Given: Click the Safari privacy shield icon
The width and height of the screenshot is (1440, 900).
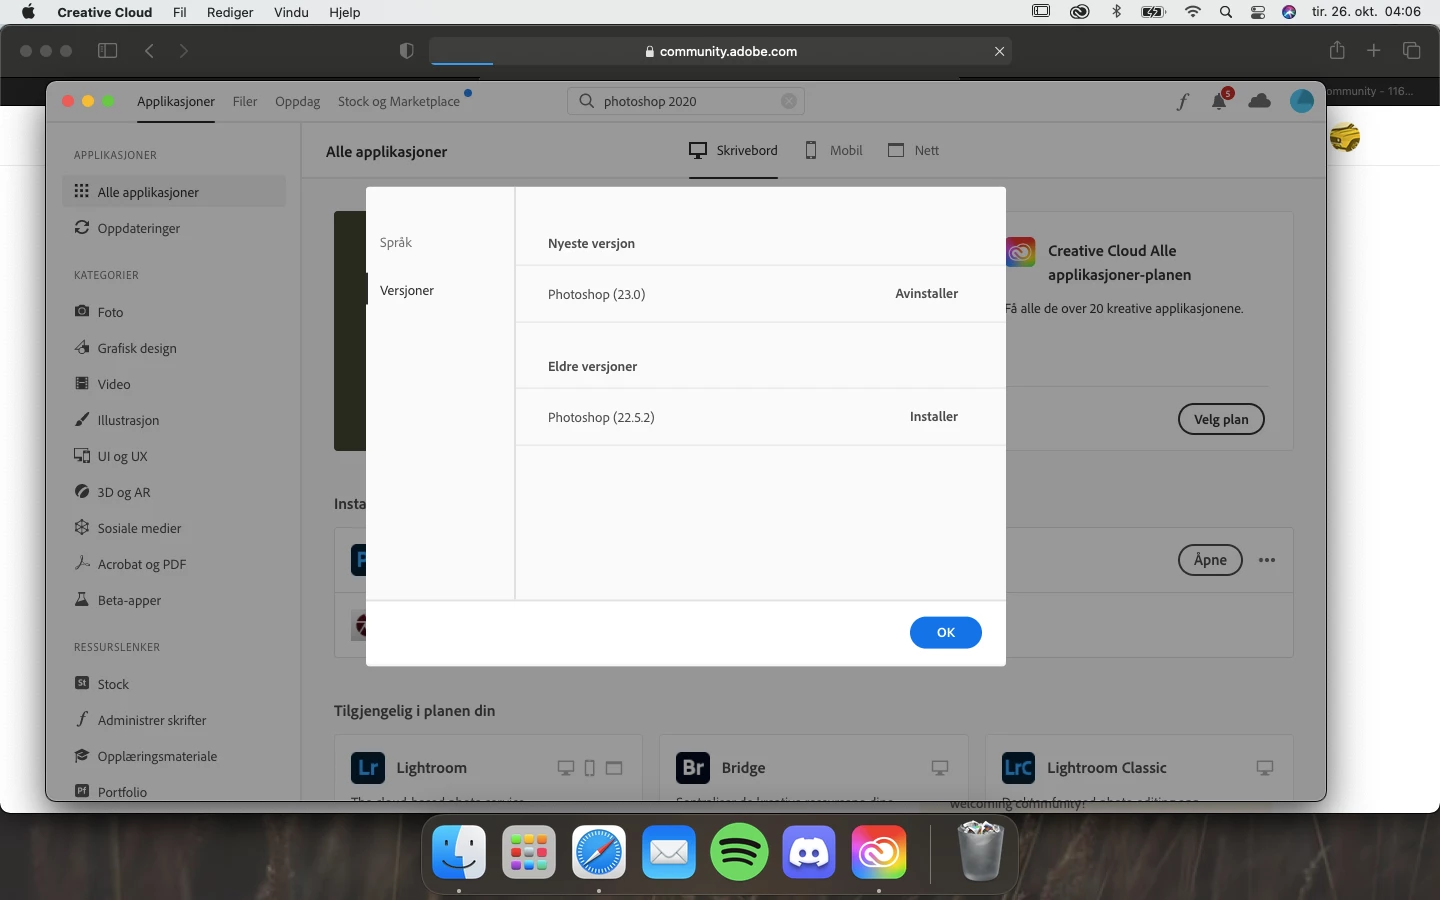Looking at the screenshot, I should click(x=406, y=51).
